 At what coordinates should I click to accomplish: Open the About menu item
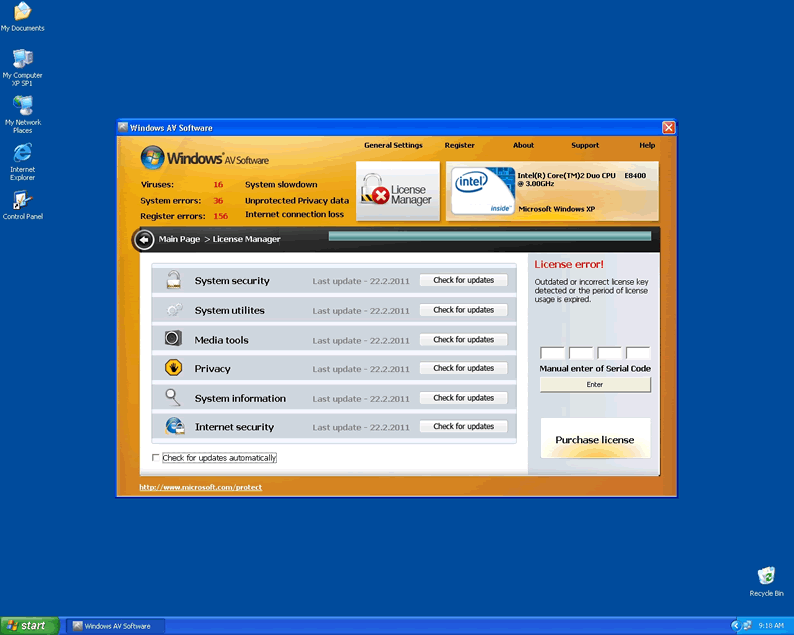524,145
